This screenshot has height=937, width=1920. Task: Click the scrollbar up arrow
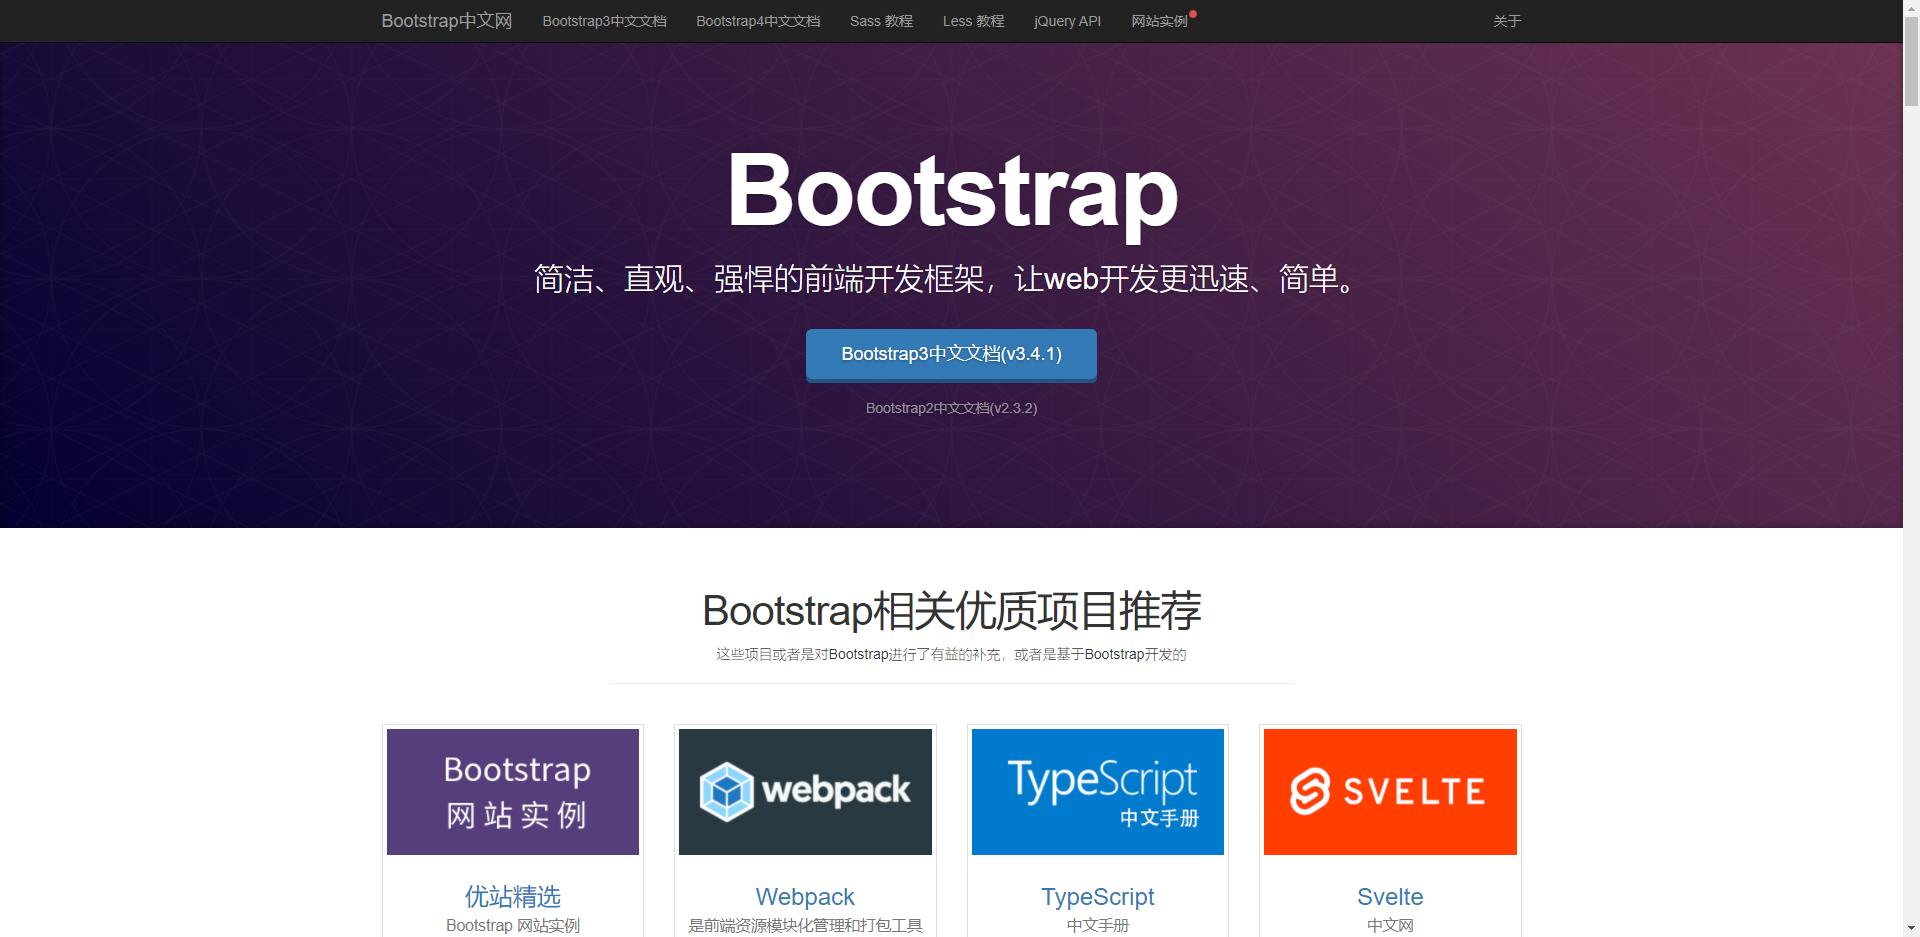[x=1911, y=8]
